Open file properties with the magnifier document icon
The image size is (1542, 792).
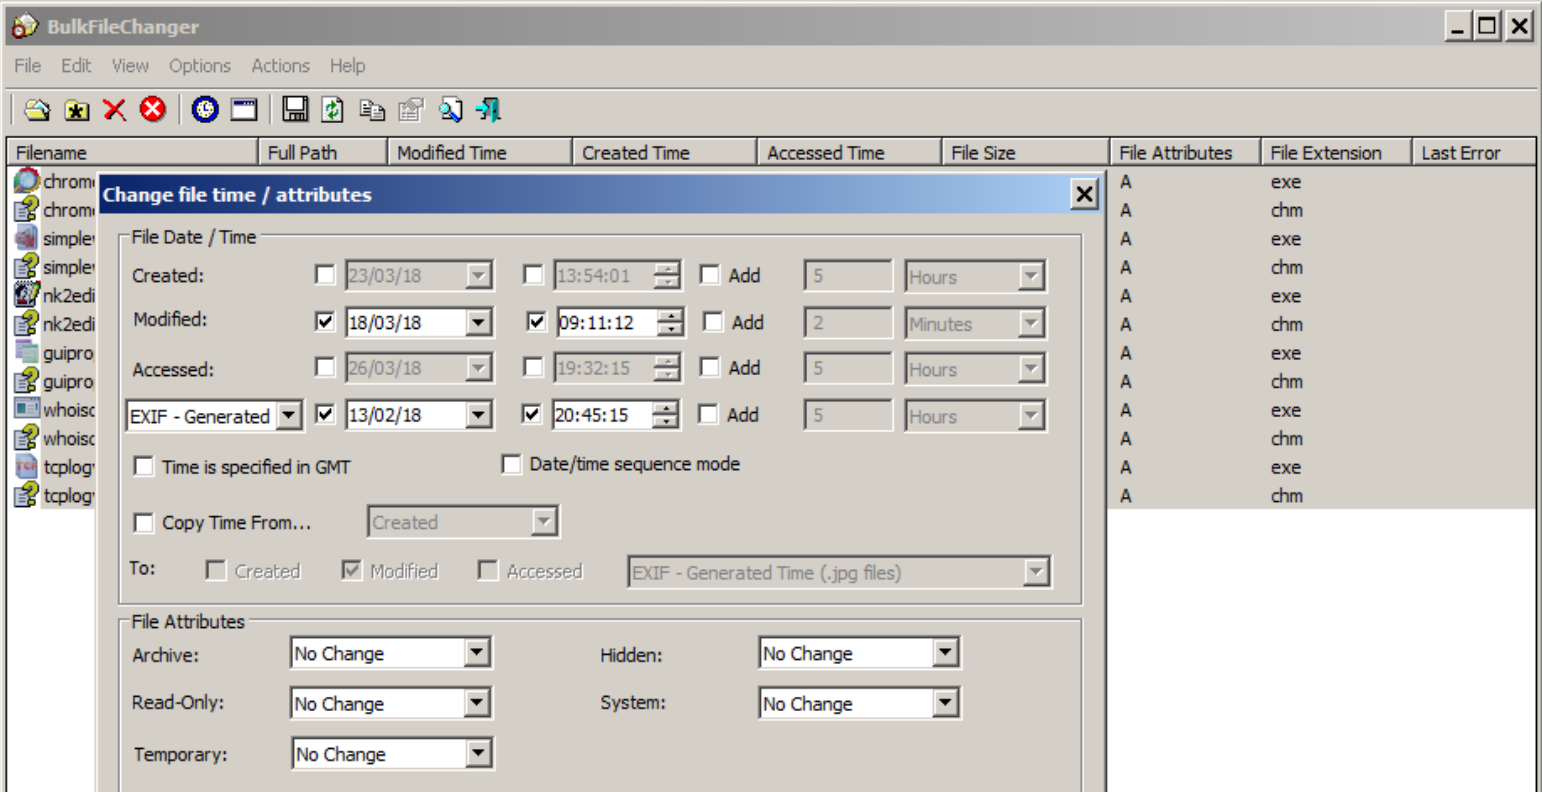tap(450, 110)
